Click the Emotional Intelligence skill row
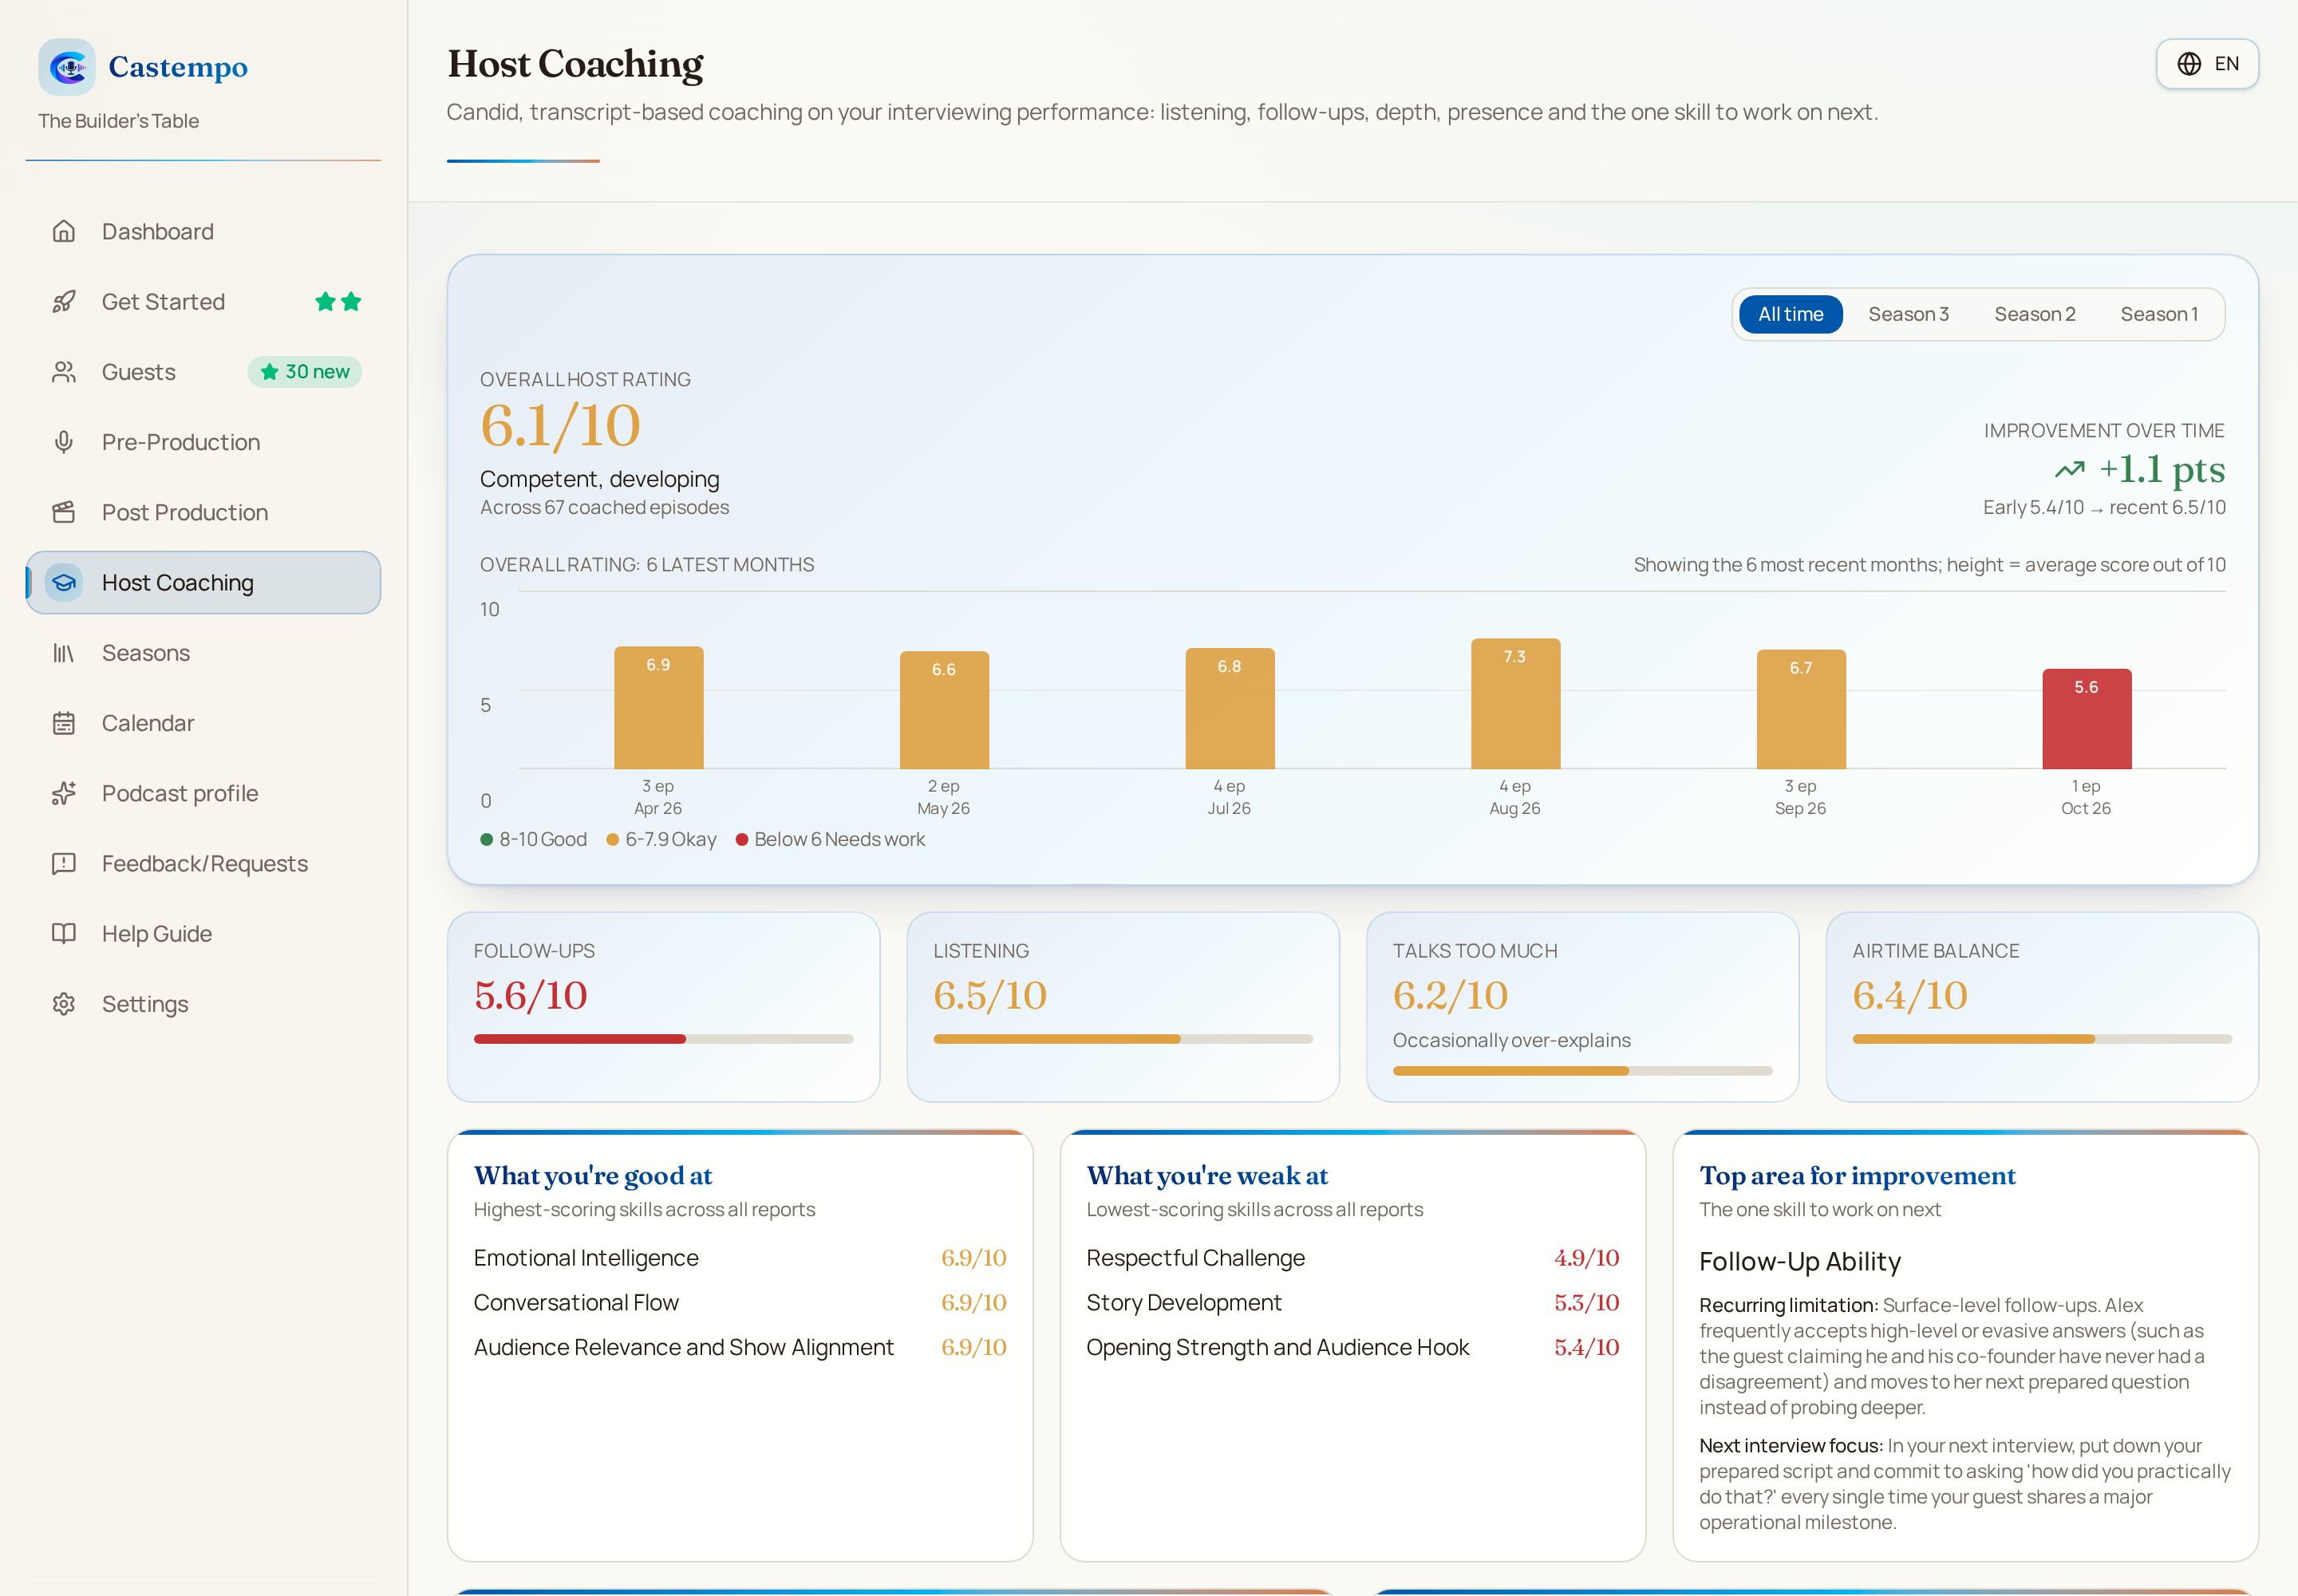The width and height of the screenshot is (2298, 1596). point(740,1258)
